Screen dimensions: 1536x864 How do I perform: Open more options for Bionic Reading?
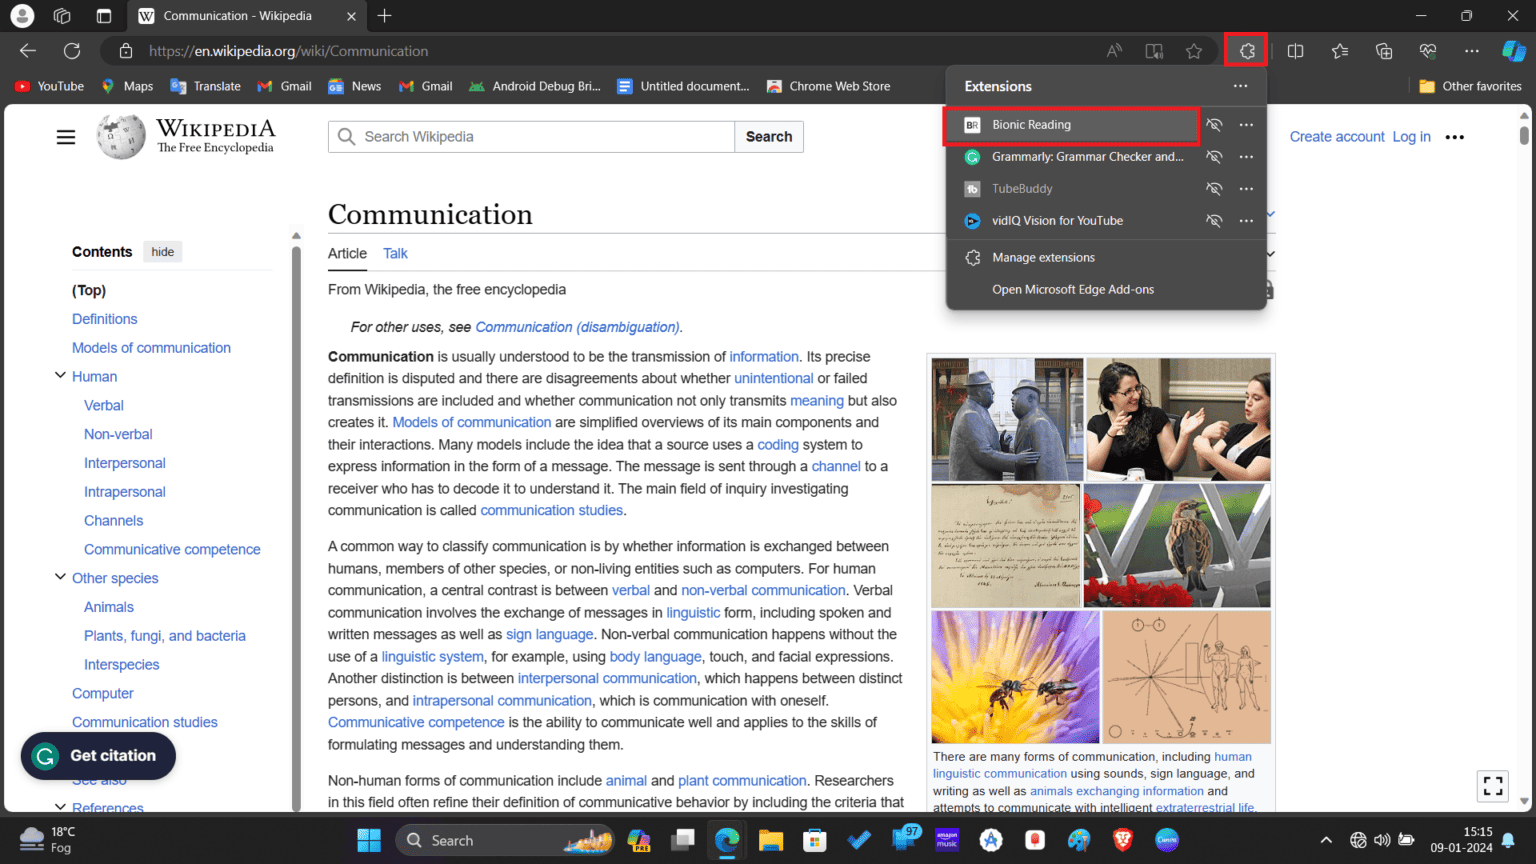pyautogui.click(x=1246, y=125)
